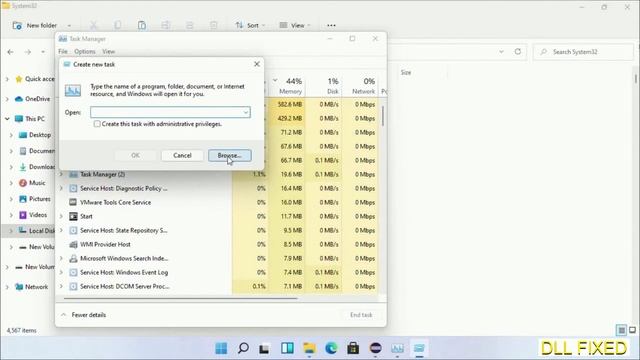Close the Create new task dialog

point(257,64)
